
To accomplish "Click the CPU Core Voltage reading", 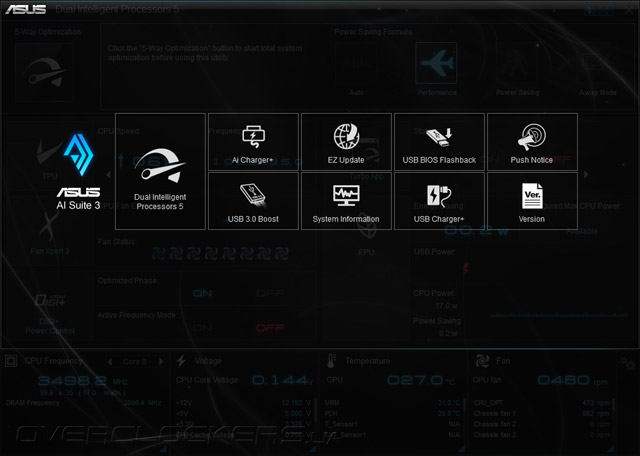I will (282, 380).
